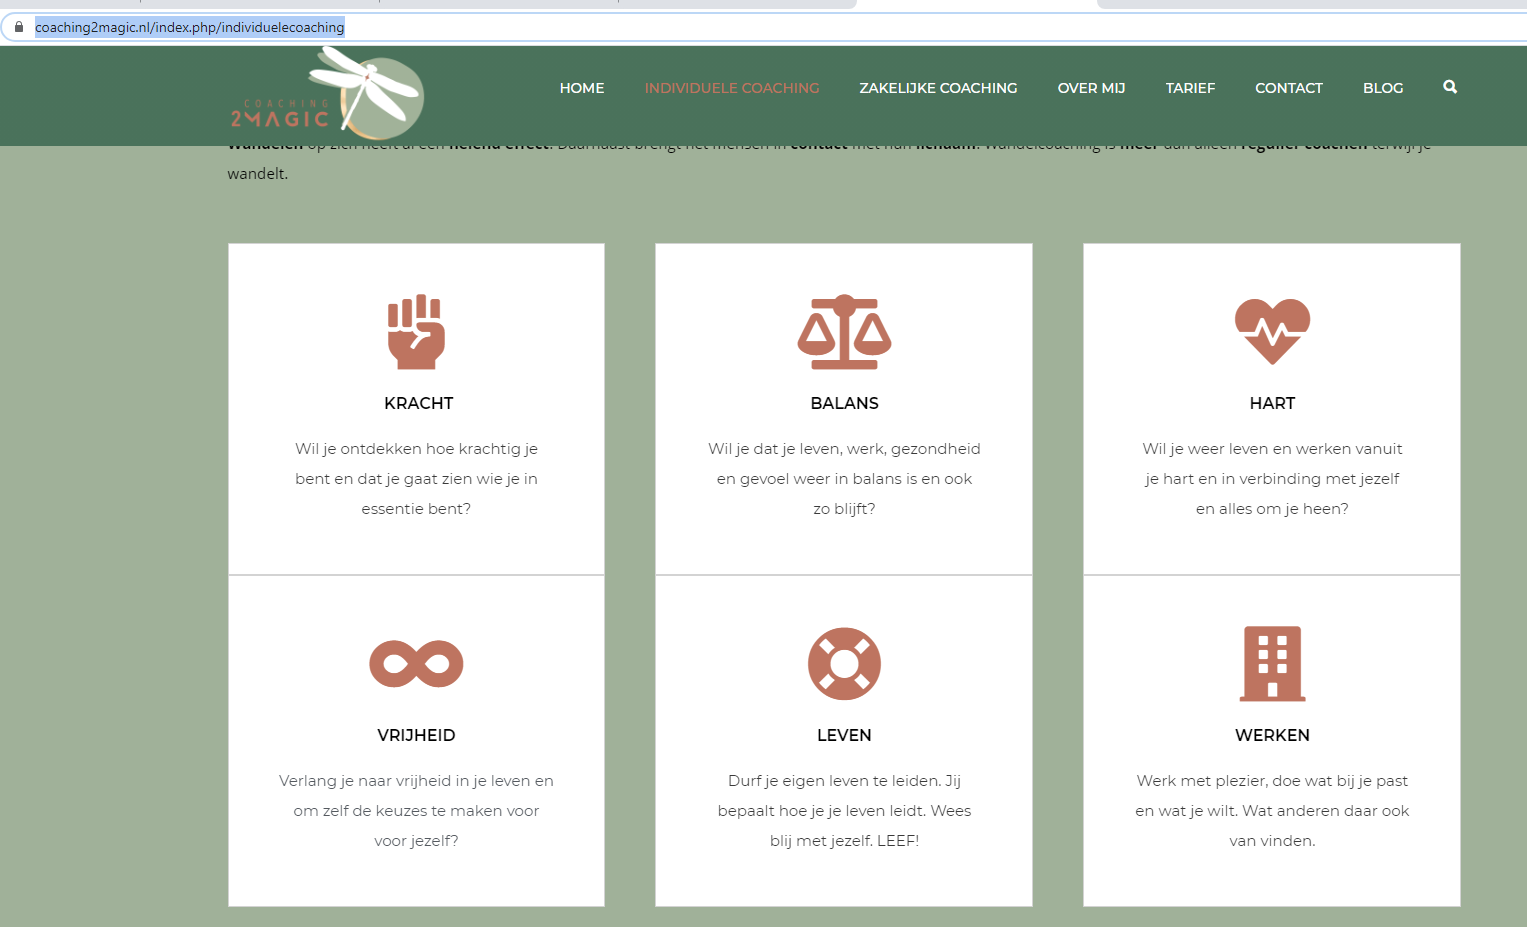
Task: Click the heartbeat Hart icon
Action: (1272, 332)
